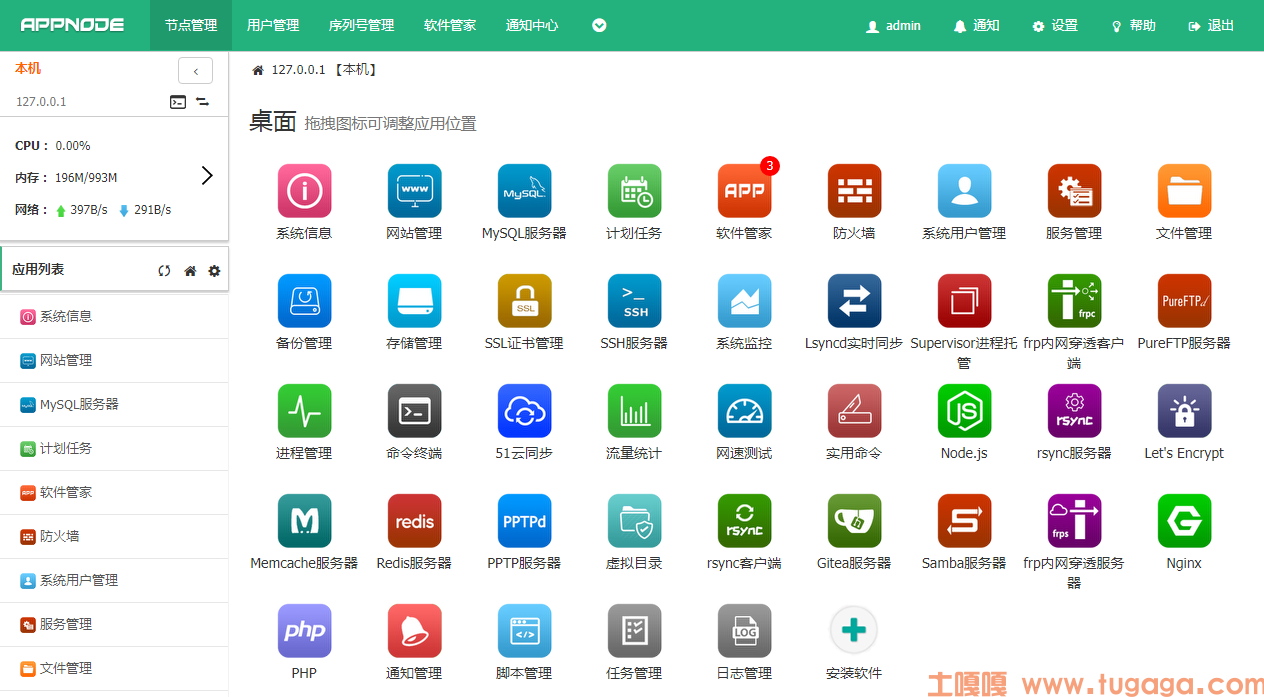Open the 系统信息 desktop app icon
The width and height of the screenshot is (1264, 697).
pyautogui.click(x=304, y=191)
